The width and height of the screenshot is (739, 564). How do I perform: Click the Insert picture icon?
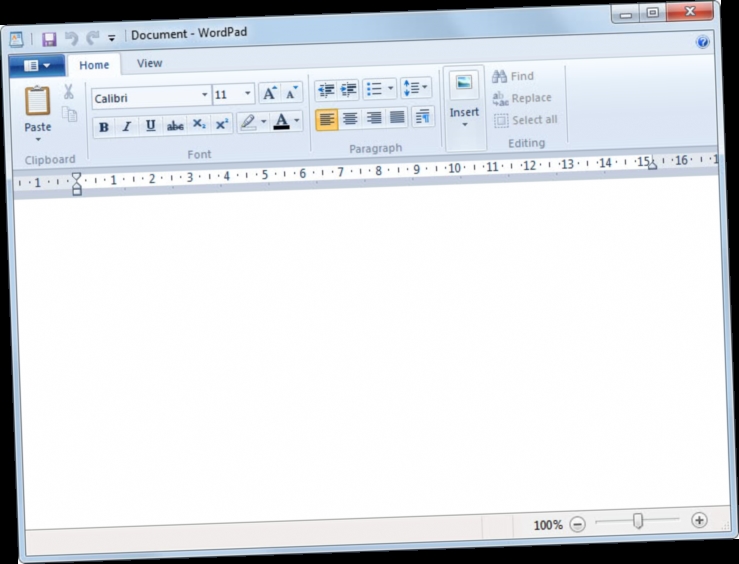point(464,83)
